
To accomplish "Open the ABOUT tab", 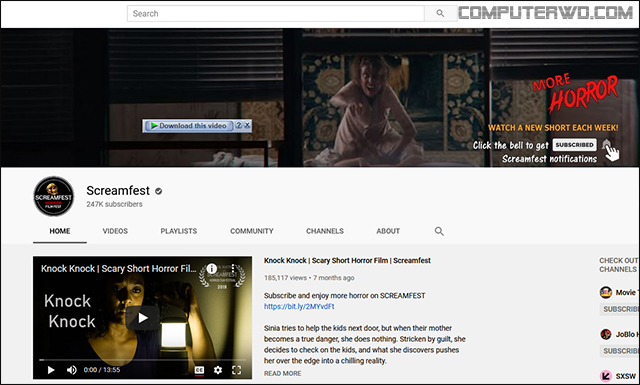I will (388, 231).
